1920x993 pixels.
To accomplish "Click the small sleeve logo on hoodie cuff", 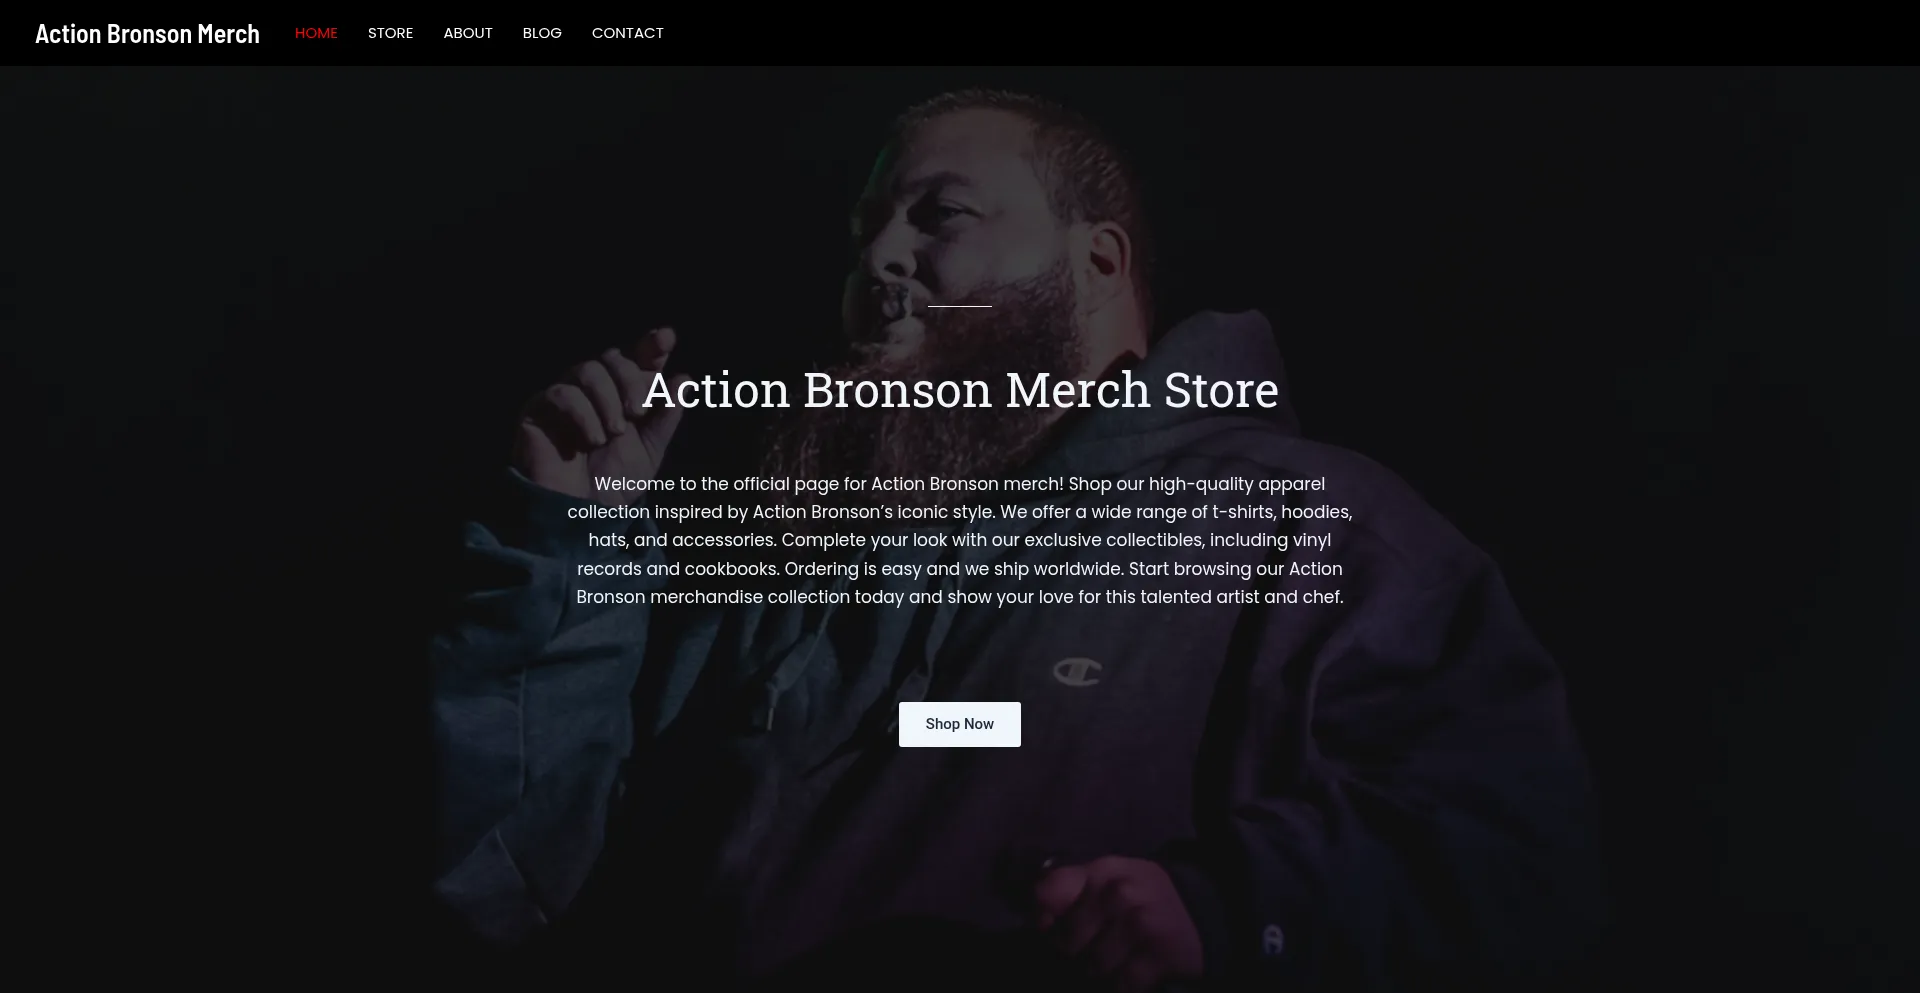I will [x=1272, y=940].
